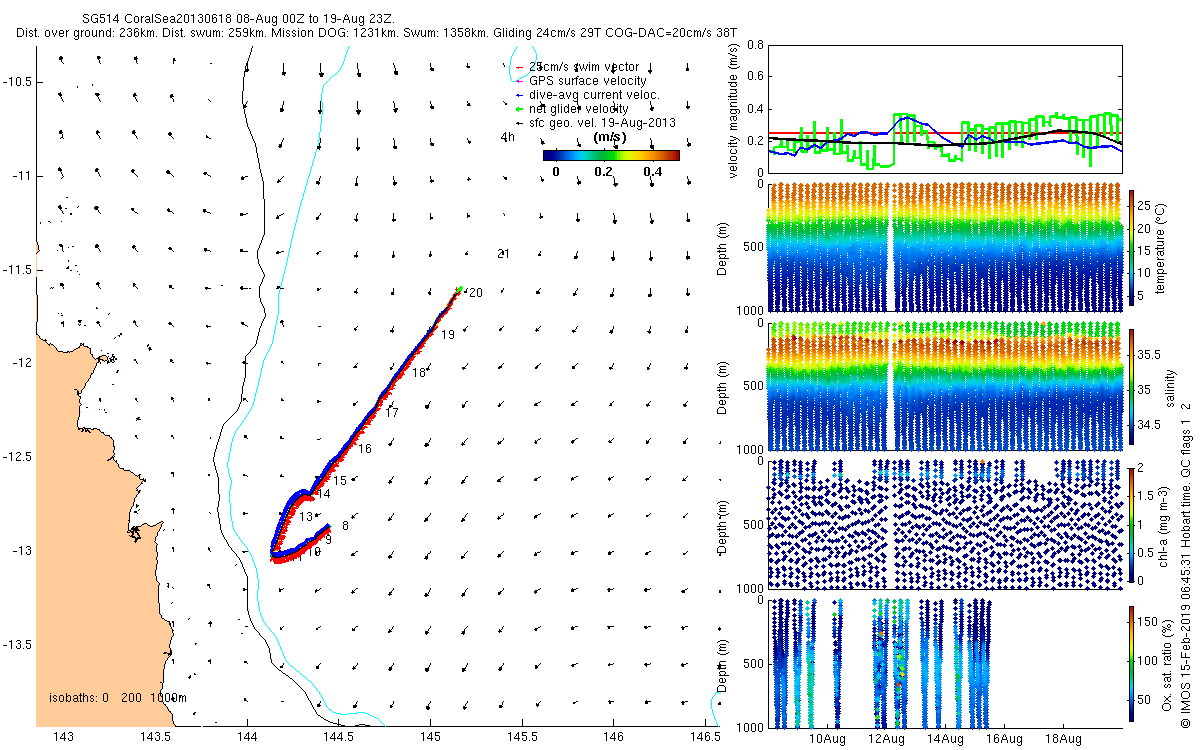Click longitude tick '145.5' on the map axis

(521, 738)
